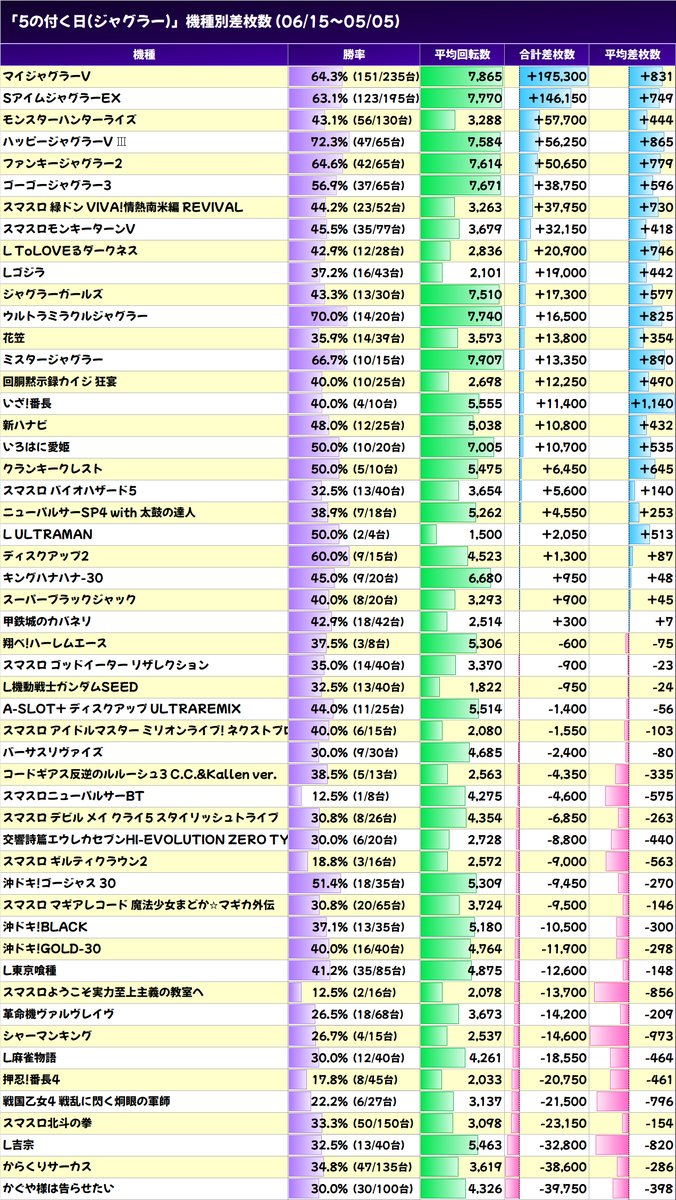
Task: Click the 押忍!番長4 machine name
Action: 32,1080
